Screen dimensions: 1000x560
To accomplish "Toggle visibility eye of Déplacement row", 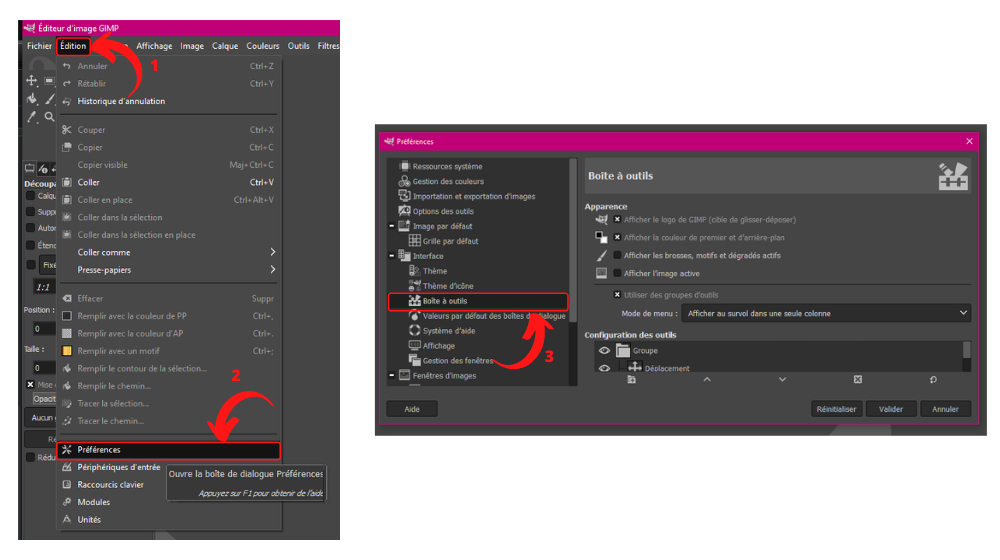I will 604,368.
